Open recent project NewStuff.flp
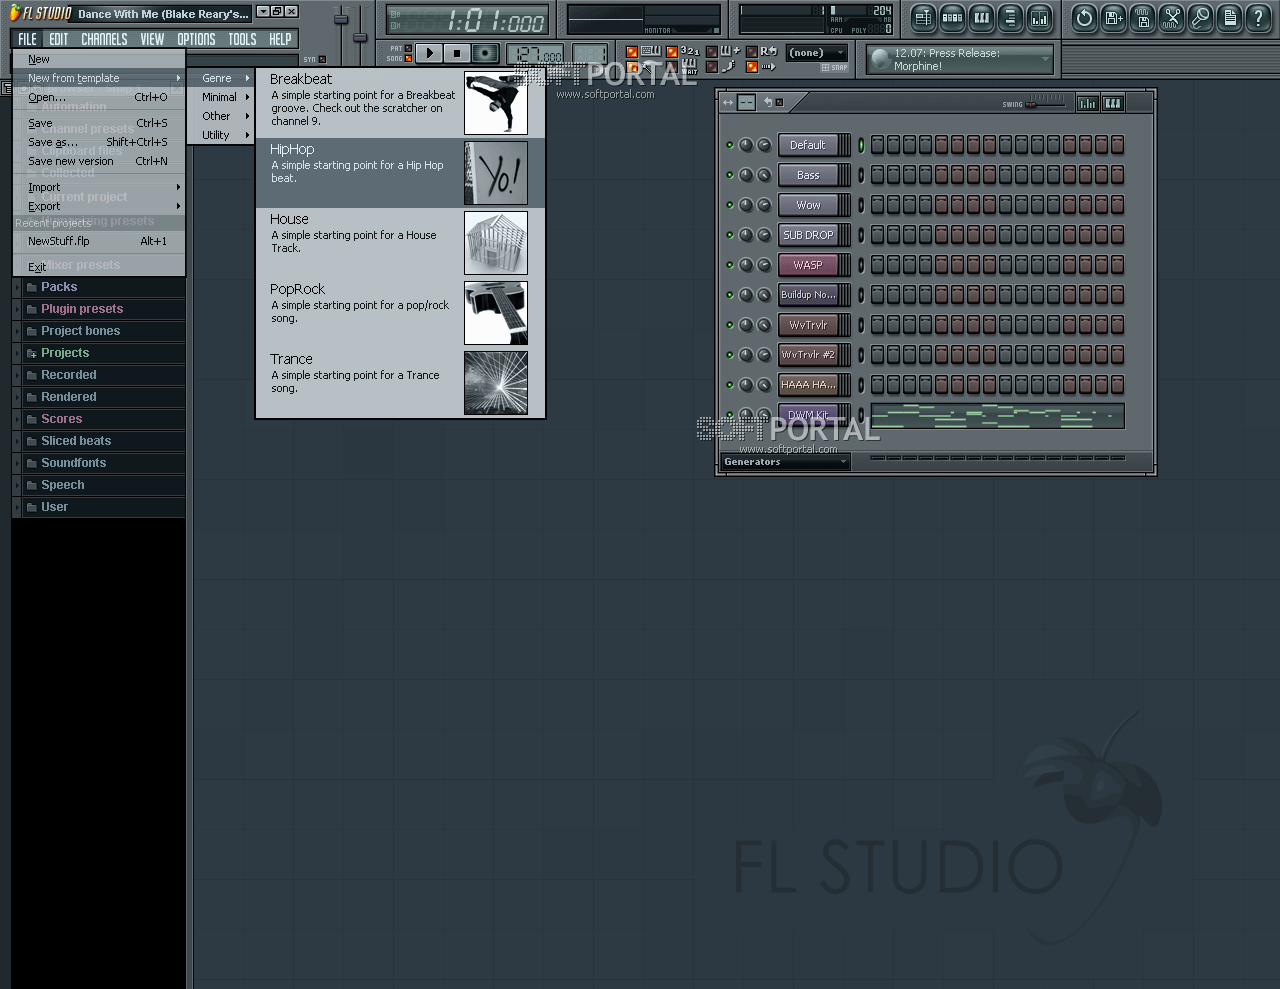This screenshot has width=1280, height=989. (99, 241)
